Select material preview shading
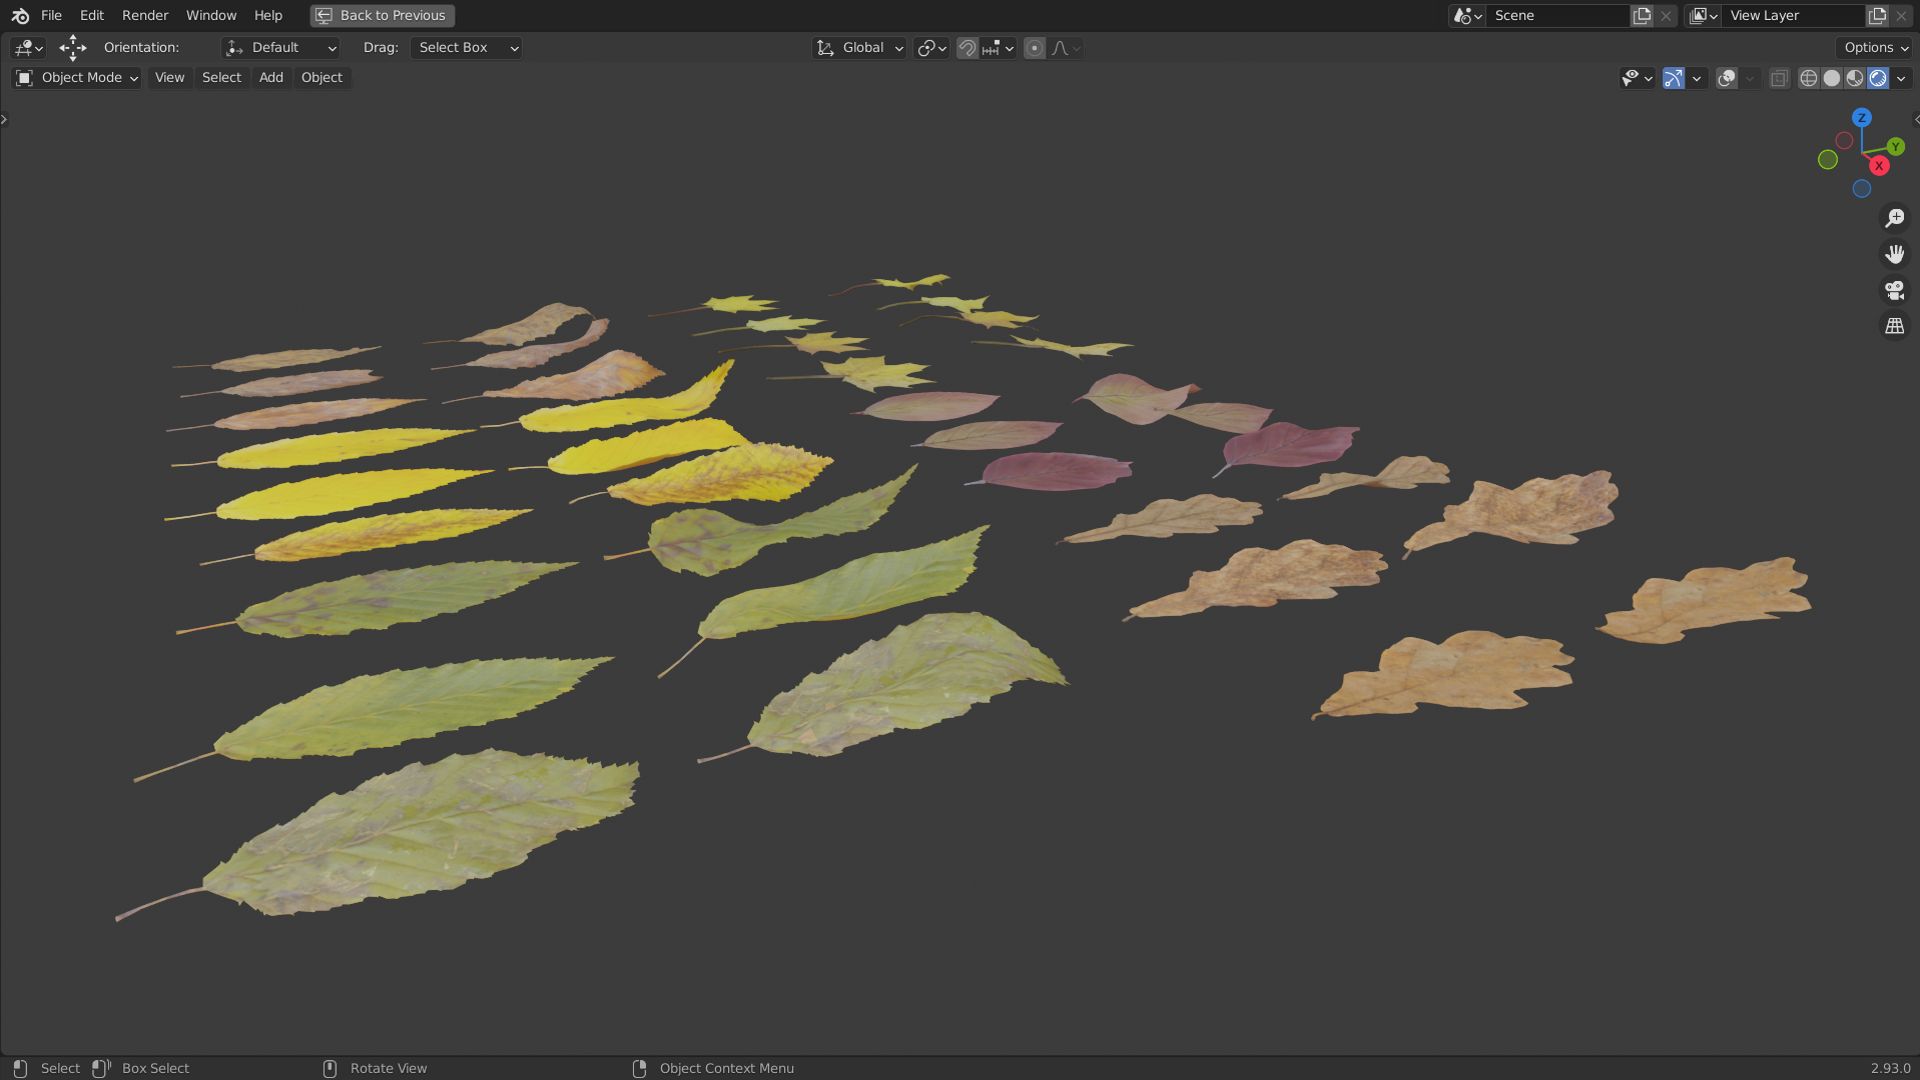The height and width of the screenshot is (1080, 1920). [x=1854, y=78]
